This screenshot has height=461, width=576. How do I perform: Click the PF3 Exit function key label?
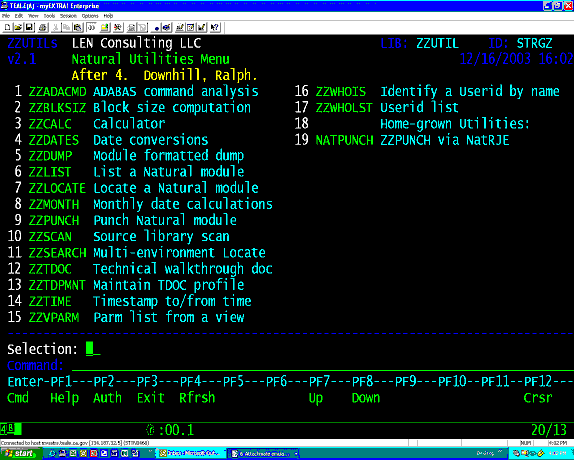[x=151, y=397]
